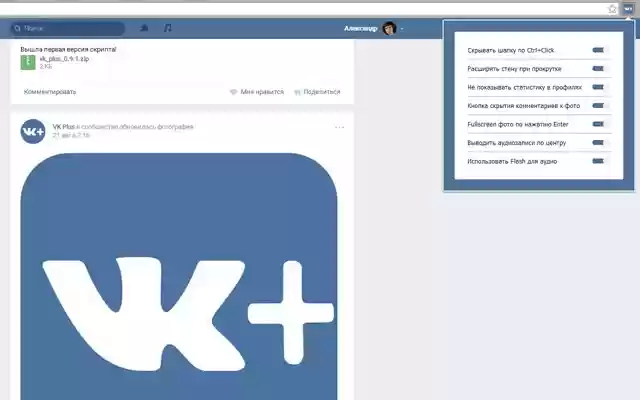The height and width of the screenshot is (400, 640).
Task: Select text 'Вышла первая версия скрипта!'
Action: (x=68, y=49)
